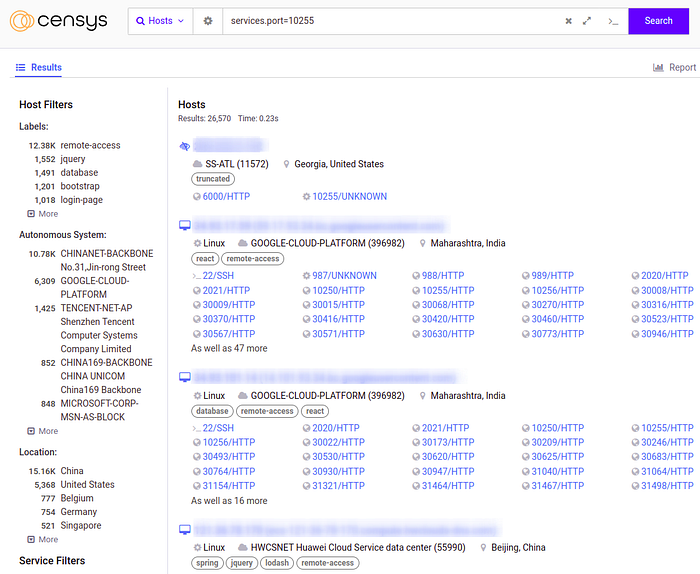Open 31040/HTTP service link
The width and height of the screenshot is (700, 574).
click(x=553, y=471)
